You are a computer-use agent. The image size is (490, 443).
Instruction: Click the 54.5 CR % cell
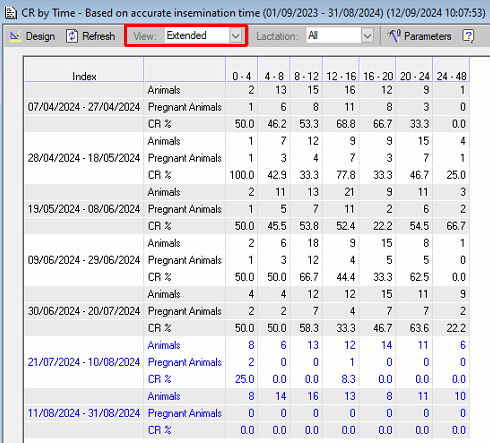[415, 226]
